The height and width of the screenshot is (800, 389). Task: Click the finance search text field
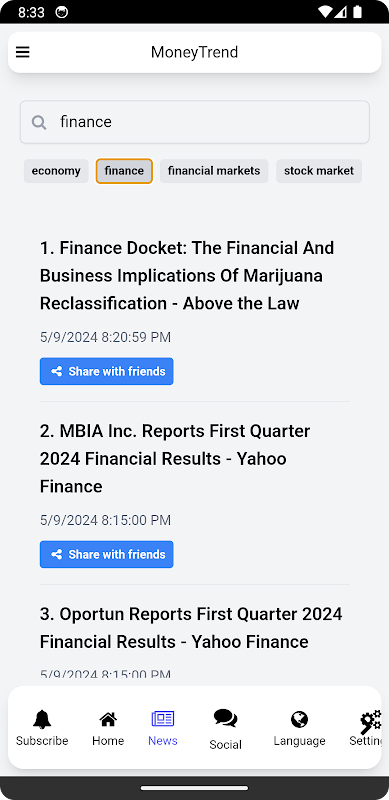[194, 122]
